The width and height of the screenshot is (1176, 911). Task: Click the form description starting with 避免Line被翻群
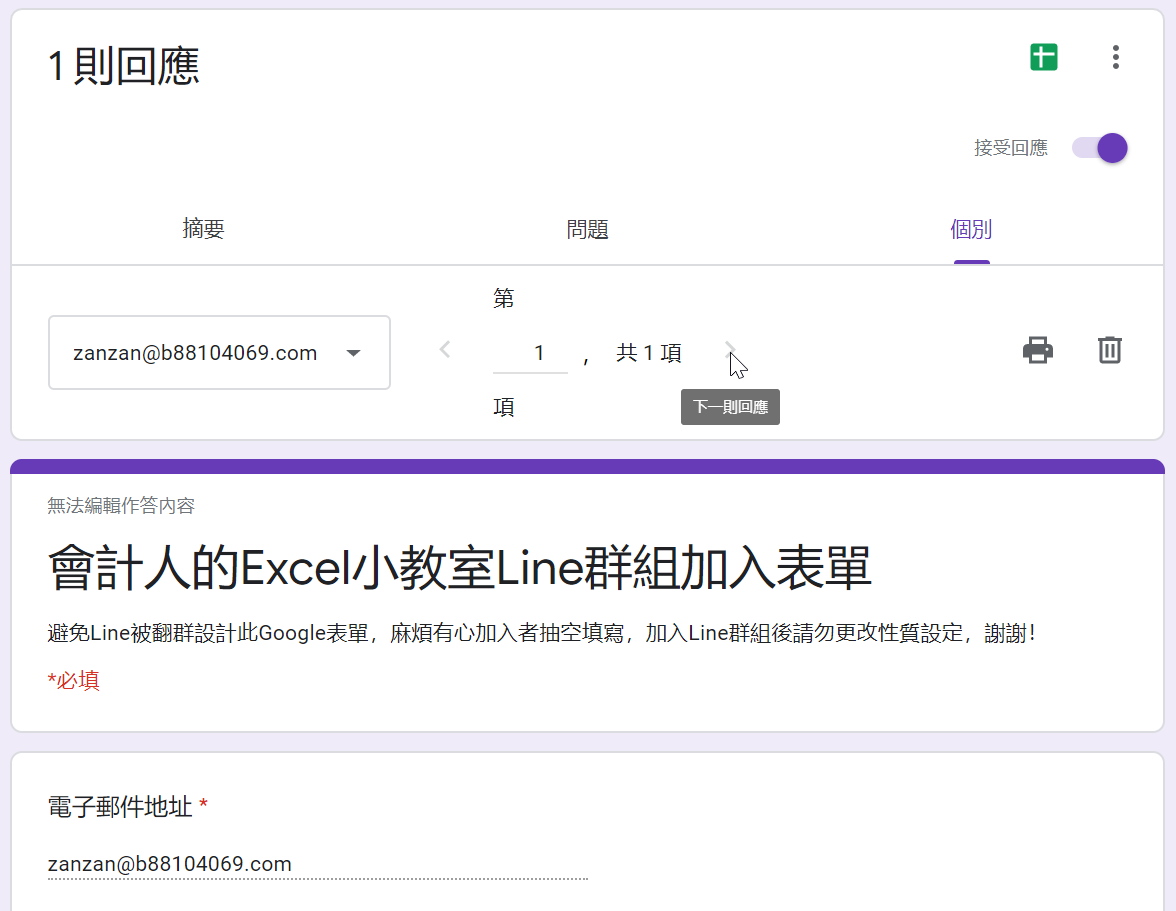[542, 634]
